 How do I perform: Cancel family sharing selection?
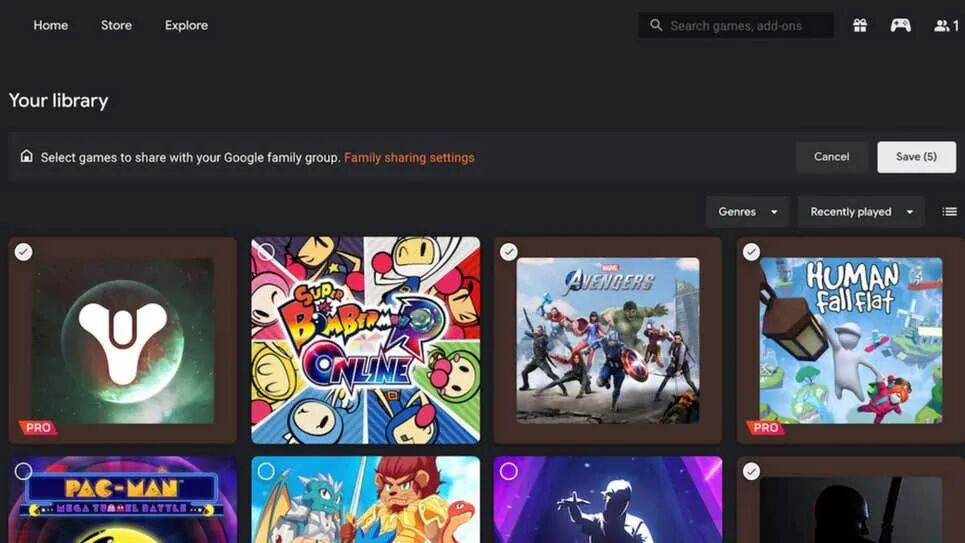click(831, 157)
